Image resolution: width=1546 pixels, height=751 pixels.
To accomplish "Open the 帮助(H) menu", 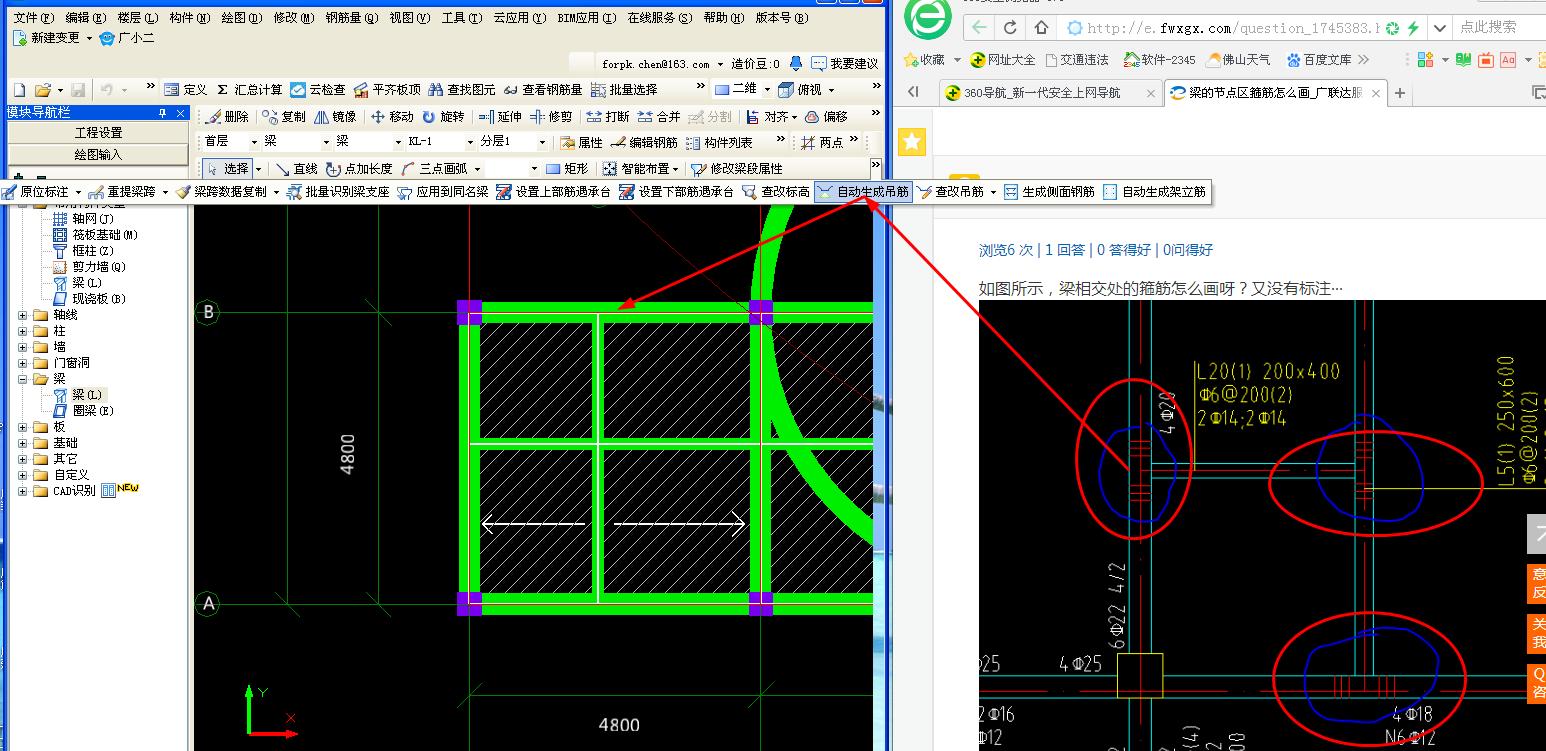I will click(724, 17).
